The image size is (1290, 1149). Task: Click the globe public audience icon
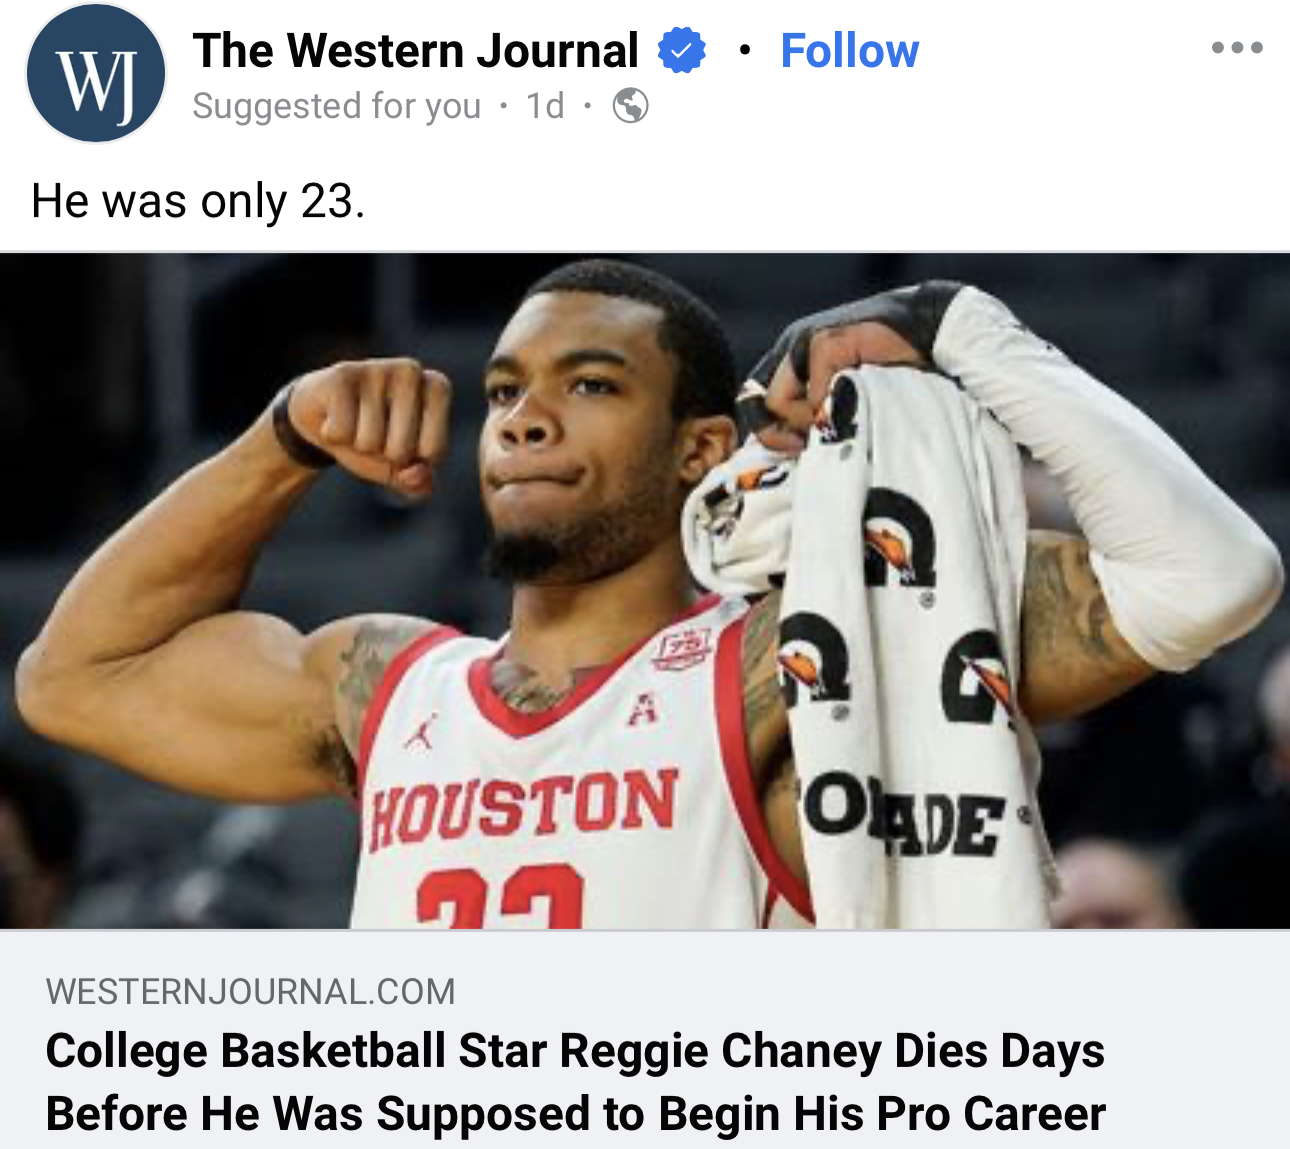[630, 105]
